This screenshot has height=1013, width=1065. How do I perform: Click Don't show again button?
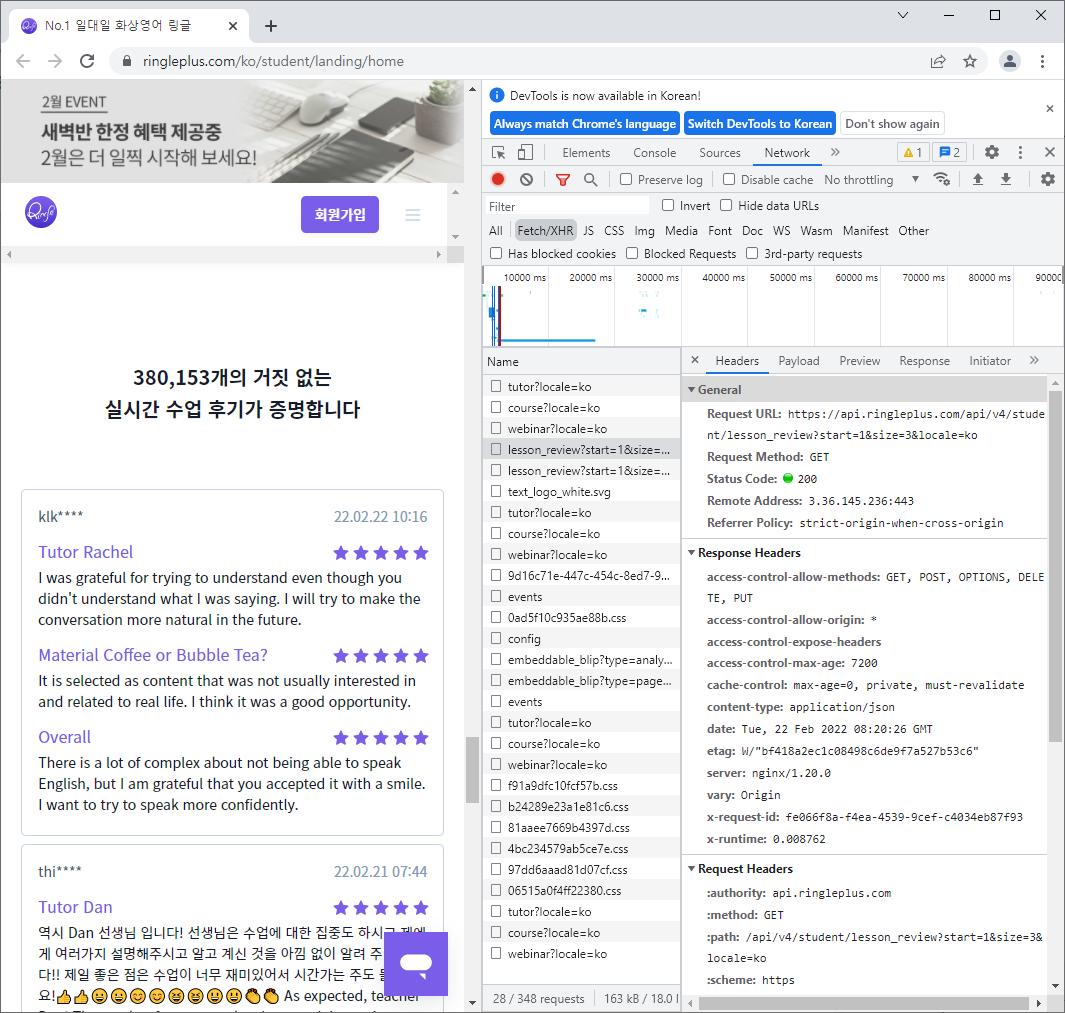892,124
